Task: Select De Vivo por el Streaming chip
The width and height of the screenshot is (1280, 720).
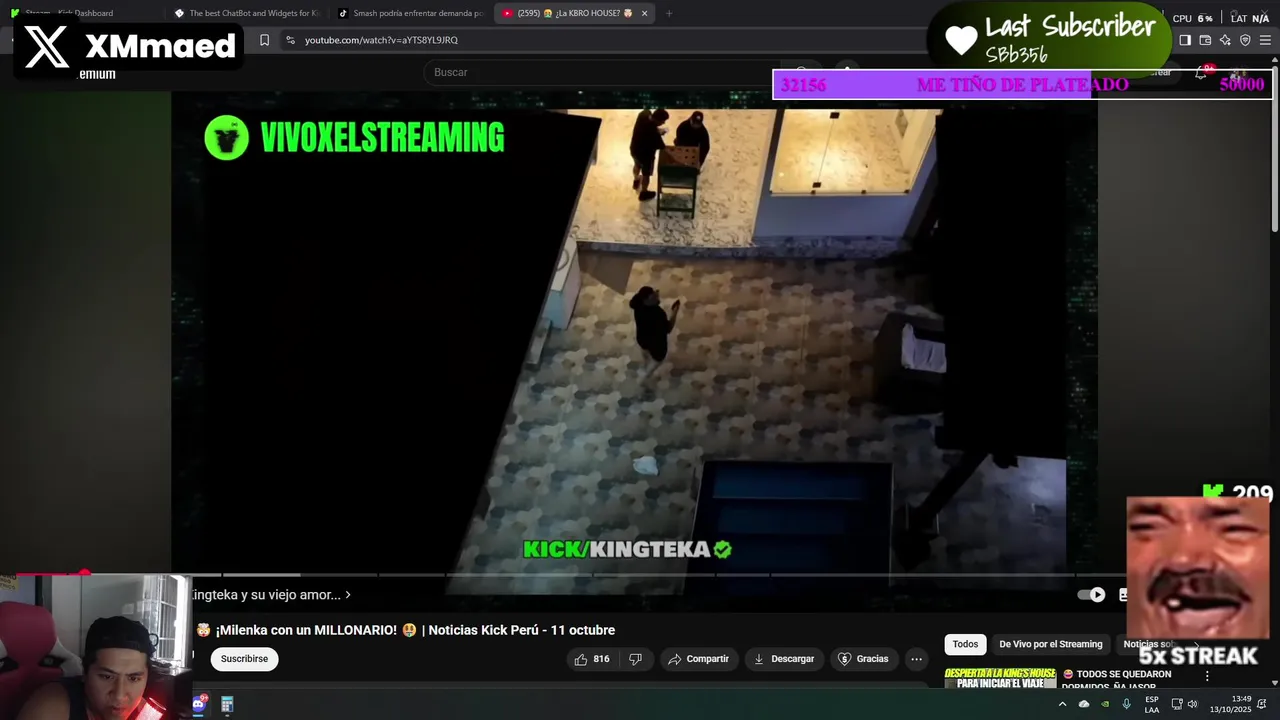Action: pyautogui.click(x=1050, y=644)
